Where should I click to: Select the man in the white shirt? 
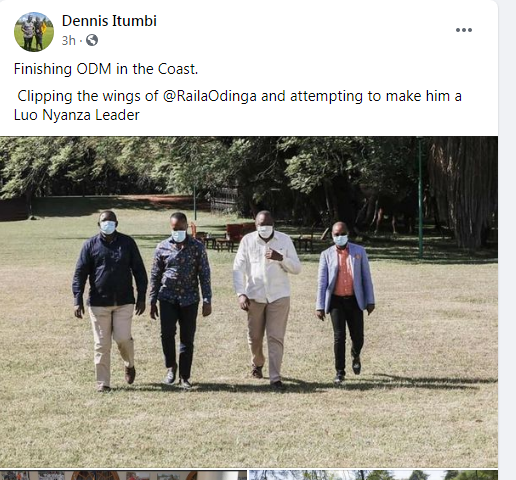coord(266,298)
